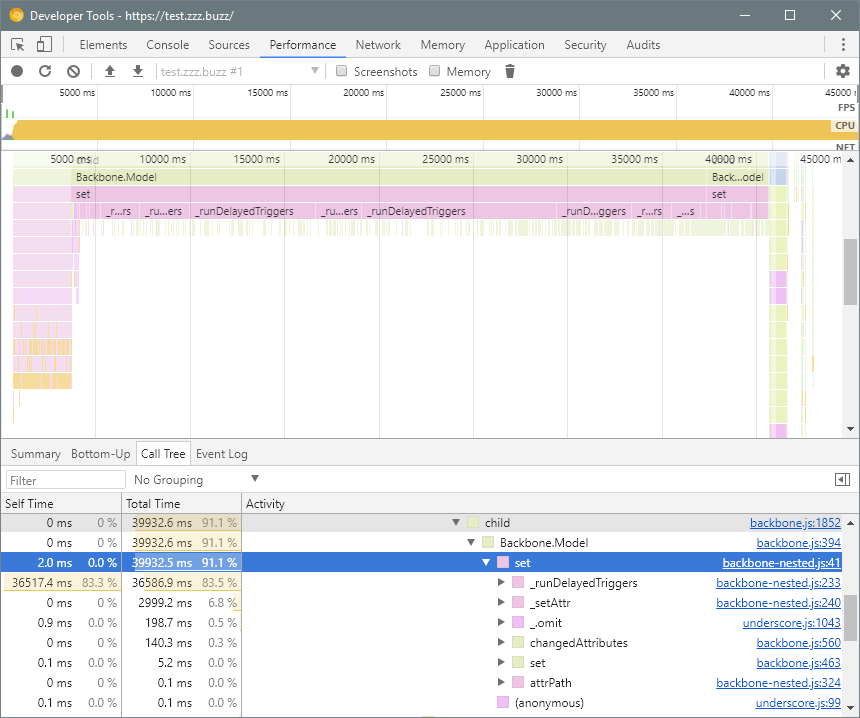Activate the inspect element picker icon
860x718 pixels.
(18, 44)
